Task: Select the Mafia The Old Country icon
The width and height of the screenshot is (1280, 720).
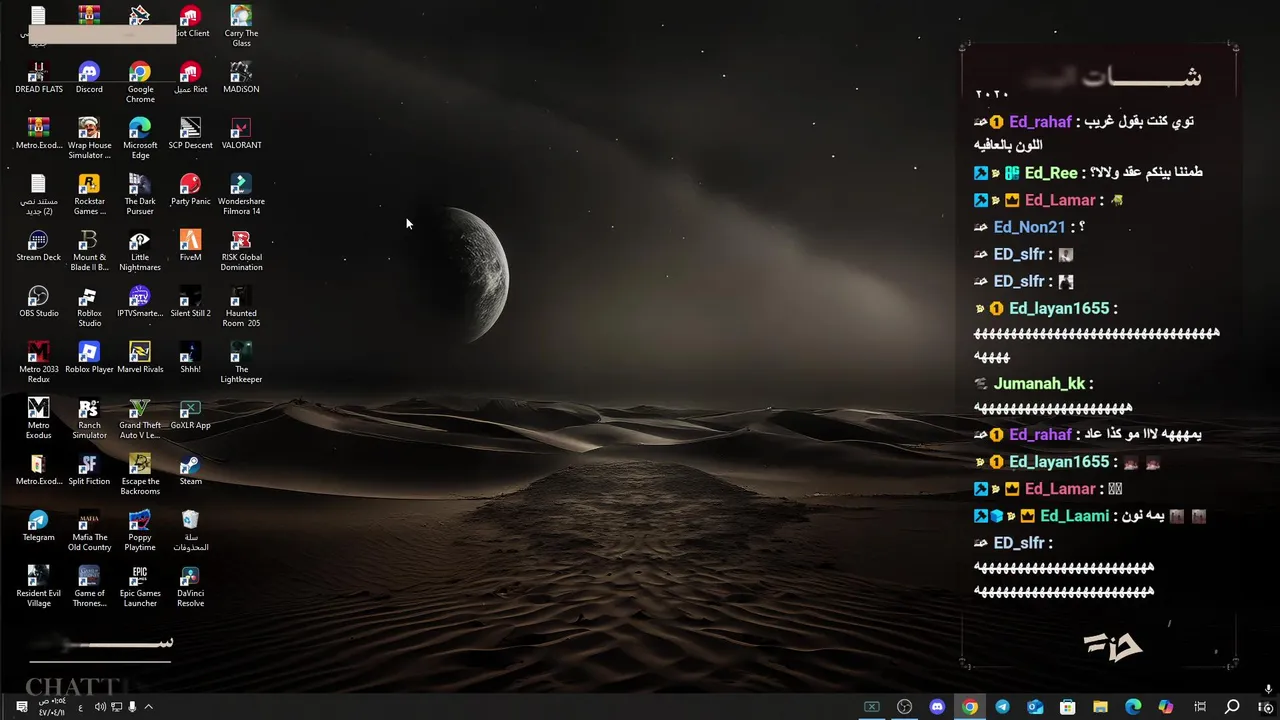Action: 89,530
